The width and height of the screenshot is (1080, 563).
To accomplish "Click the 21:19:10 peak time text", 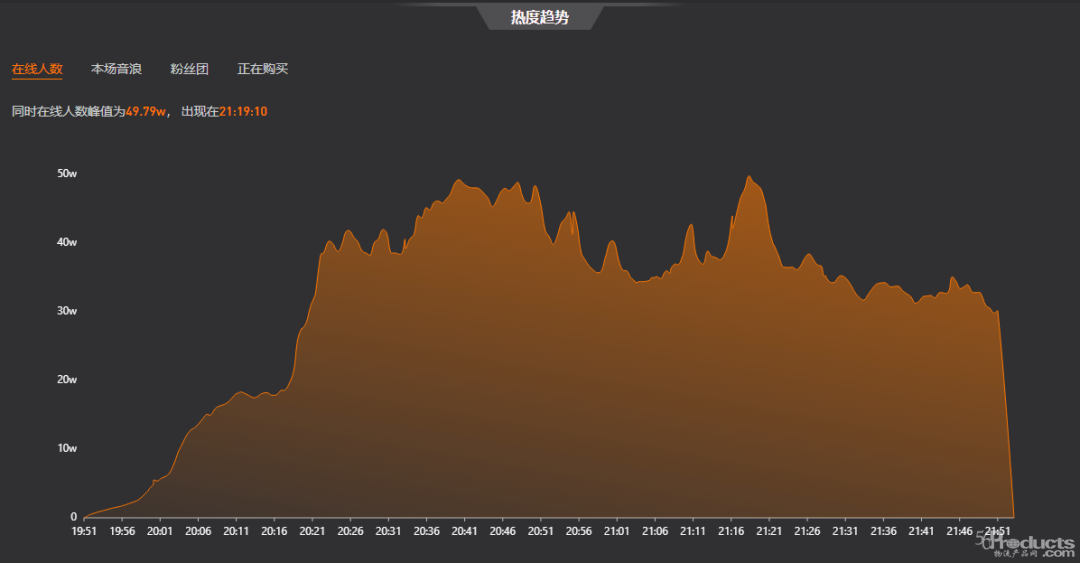I will [243, 111].
